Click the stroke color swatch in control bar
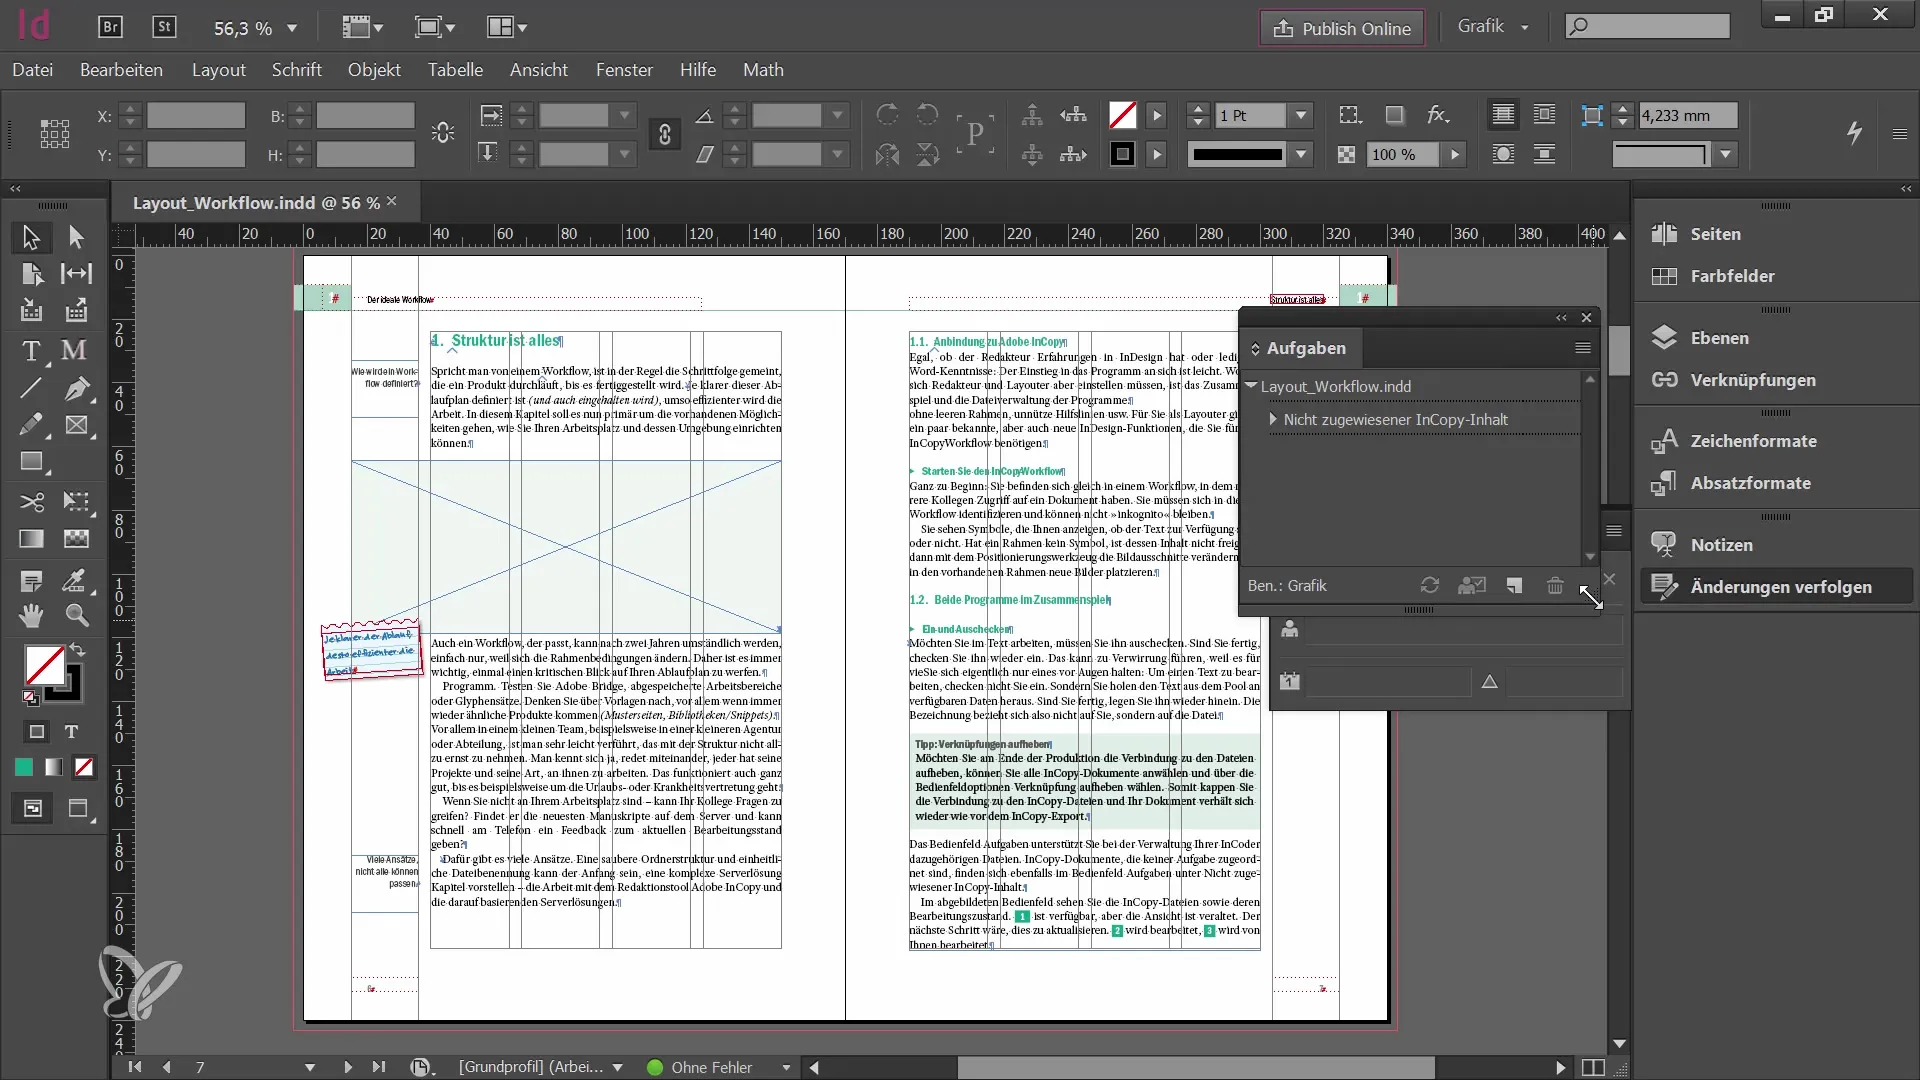The image size is (1920, 1080). tap(1122, 154)
